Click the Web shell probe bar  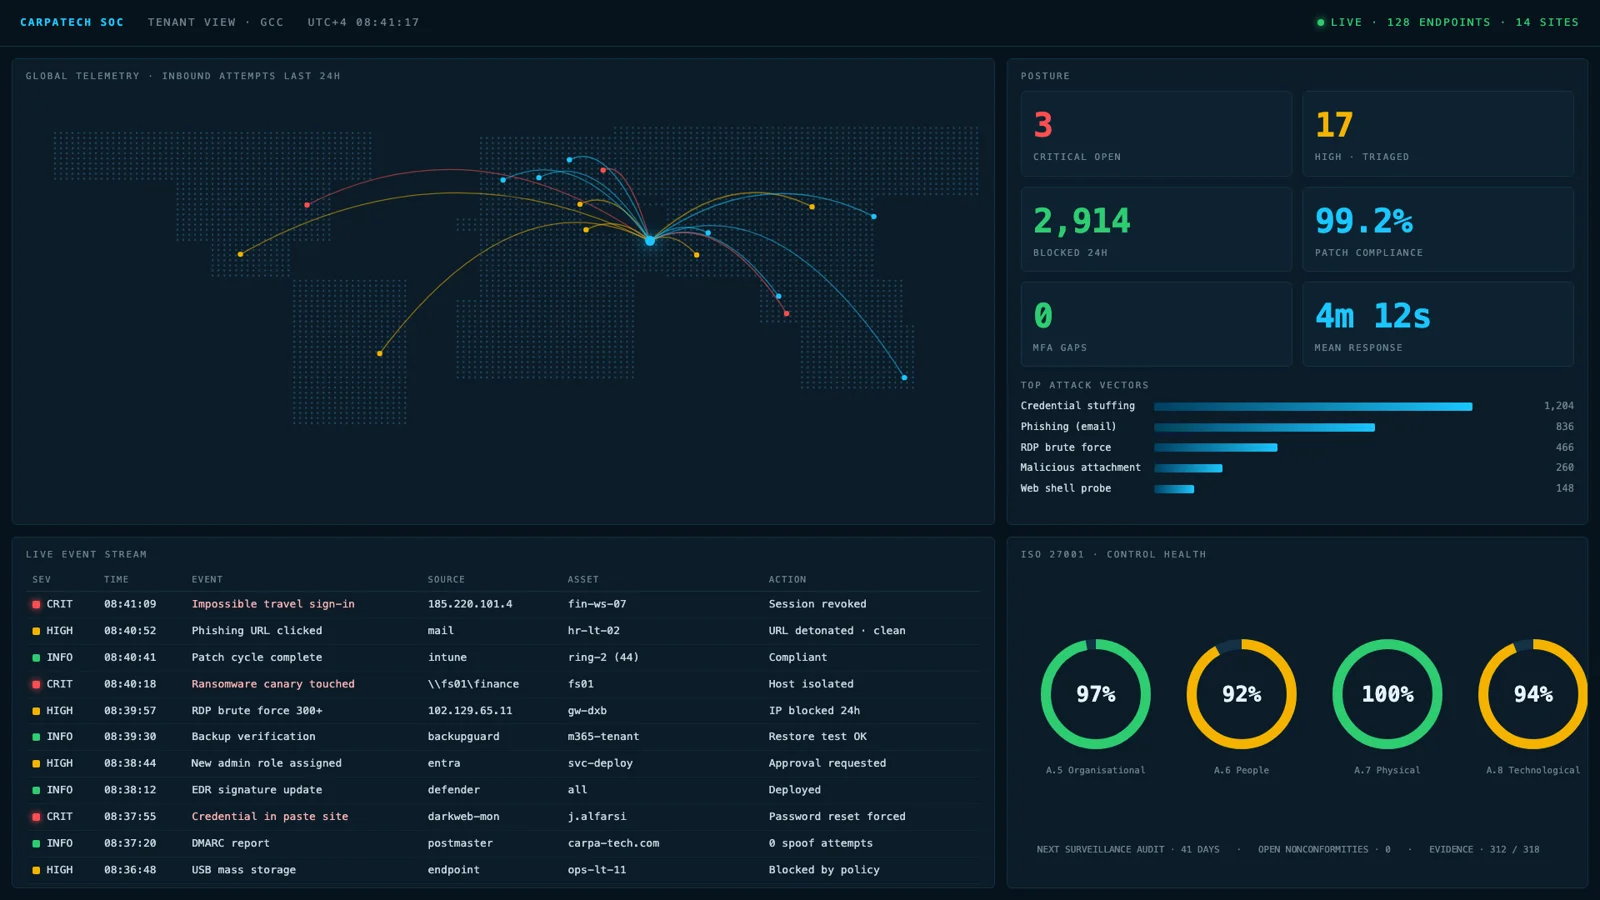(1174, 489)
